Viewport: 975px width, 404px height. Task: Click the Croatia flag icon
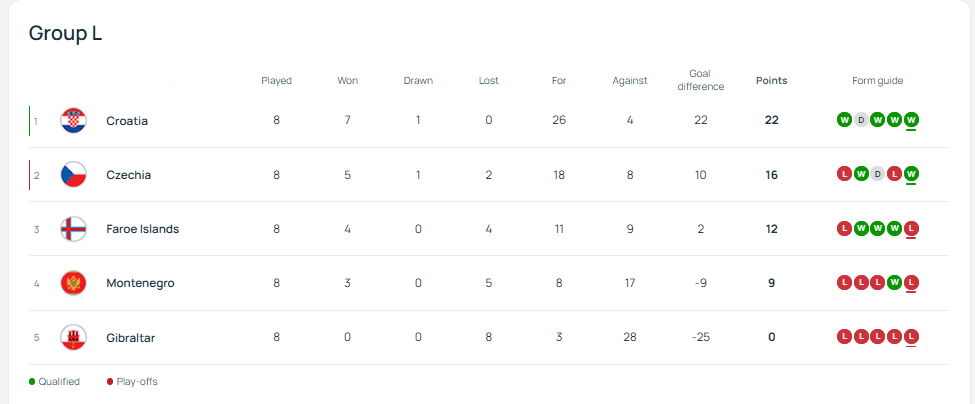[73, 120]
